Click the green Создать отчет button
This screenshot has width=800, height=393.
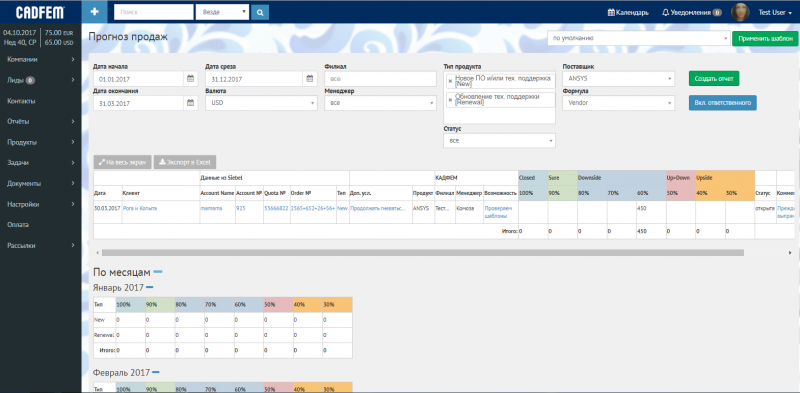pyautogui.click(x=714, y=79)
